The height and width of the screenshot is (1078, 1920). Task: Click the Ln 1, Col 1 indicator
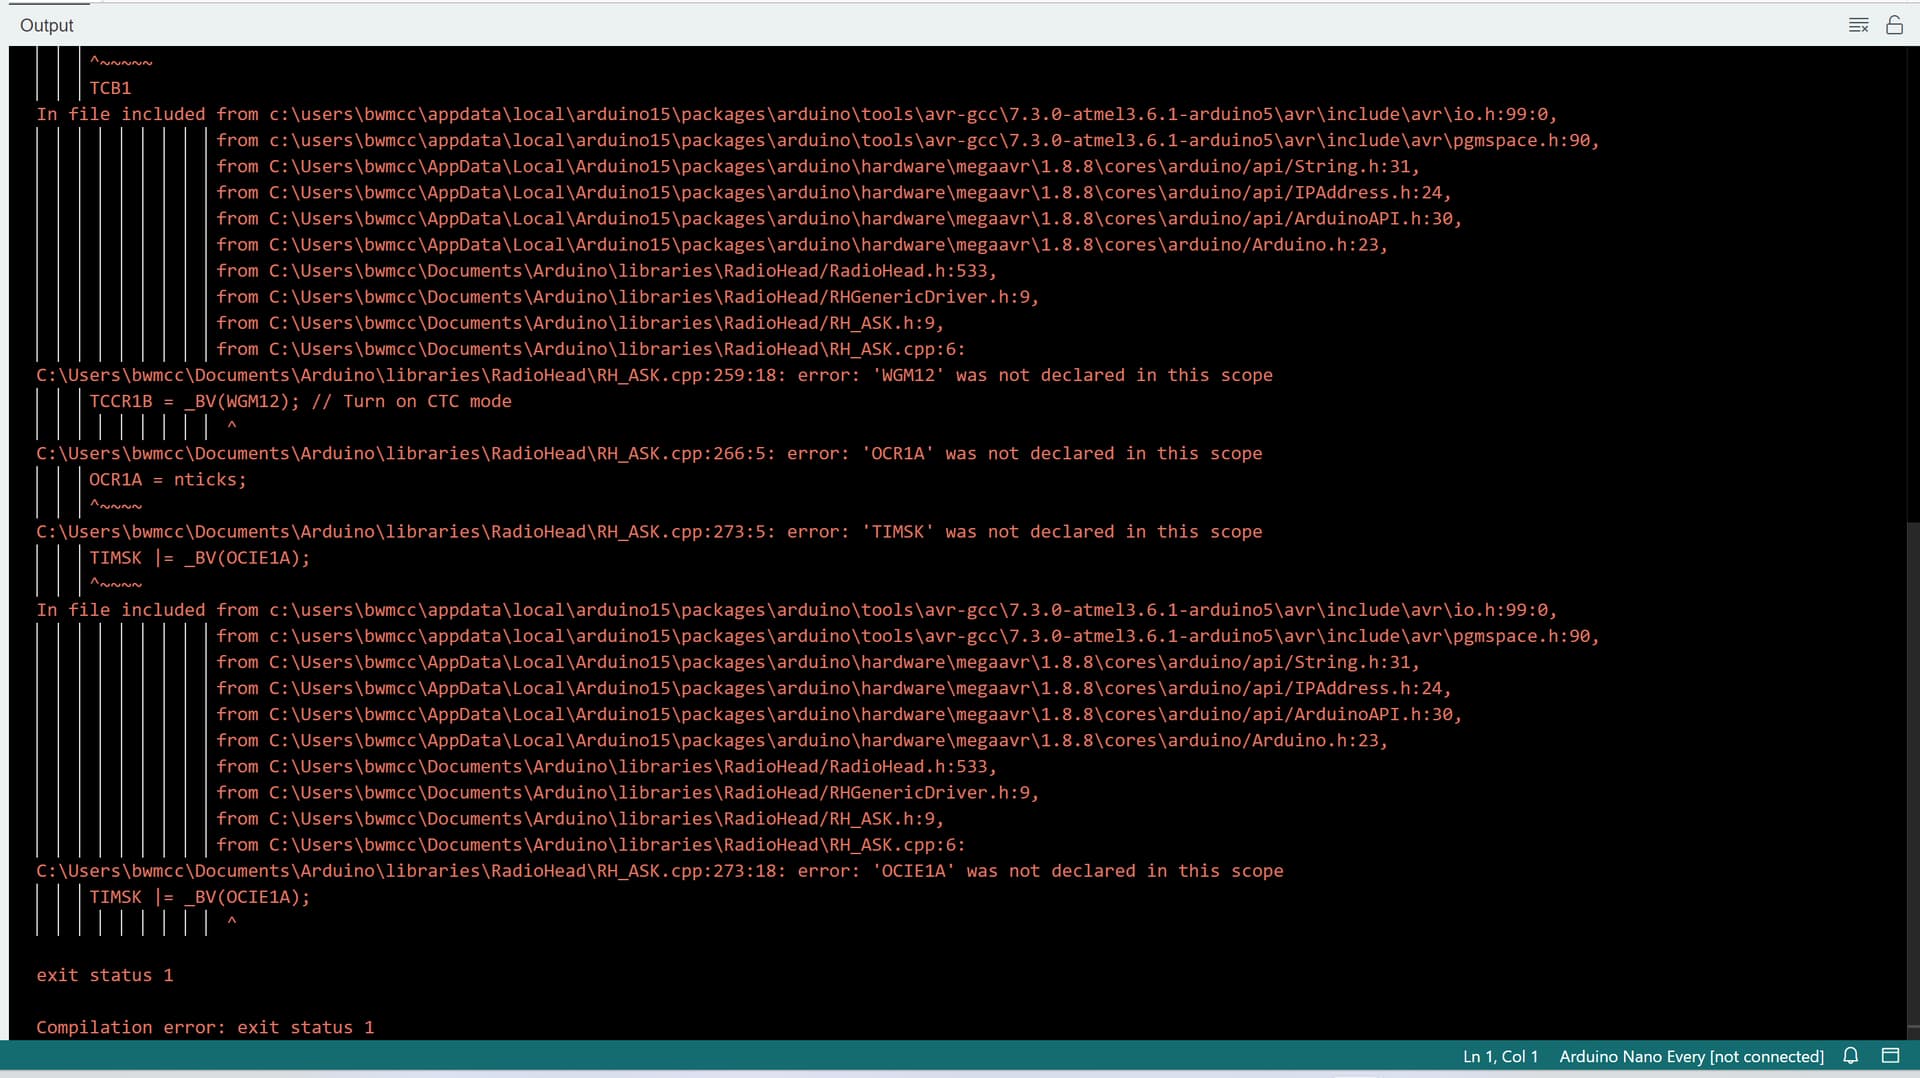(x=1500, y=1056)
